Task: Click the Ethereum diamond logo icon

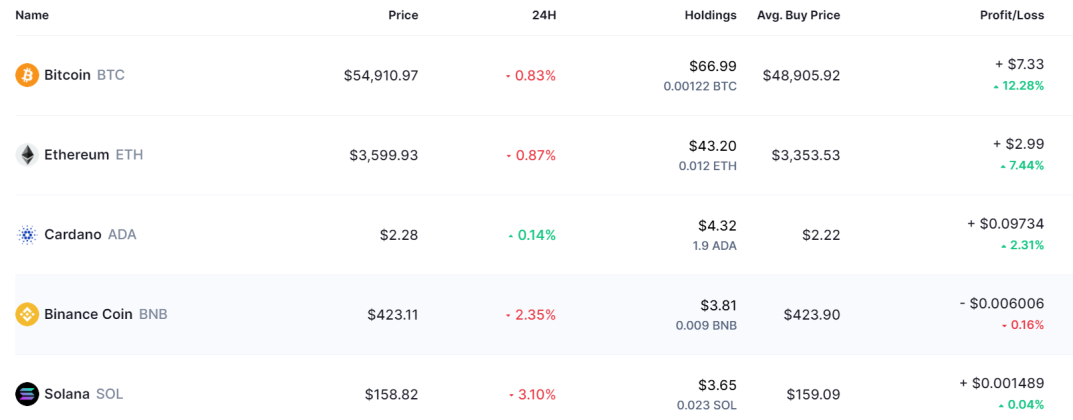Action: tap(27, 155)
